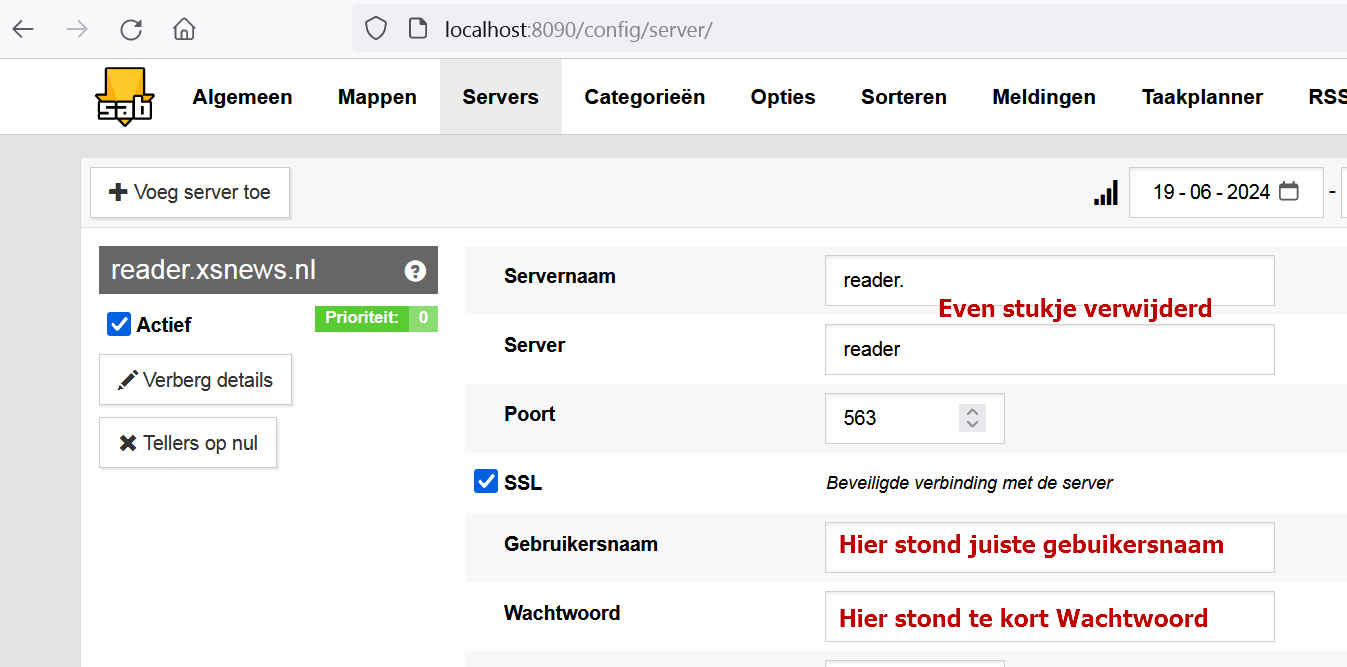Open the Taakplanner tab
Screen dimensions: 1347x667
[x=1202, y=97]
